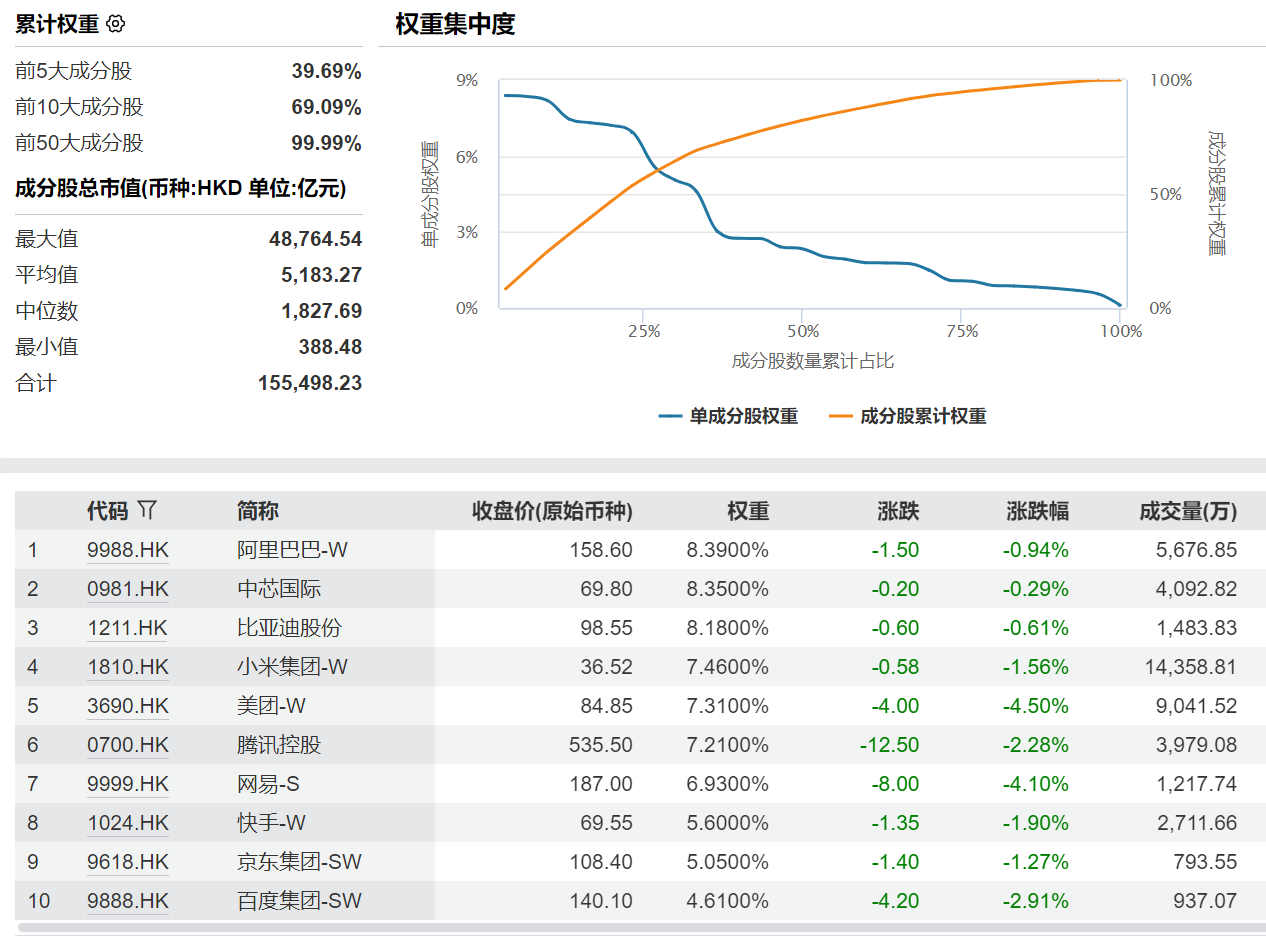The image size is (1266, 948).
Task: Open the 9618.HK JD stock link
Action: [127, 861]
